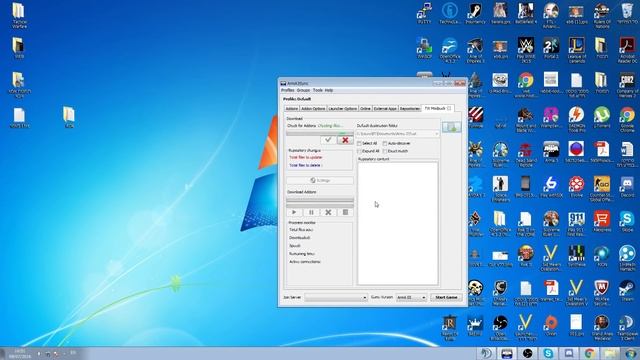
Task: Click the play button under Download Addons
Action: click(294, 212)
